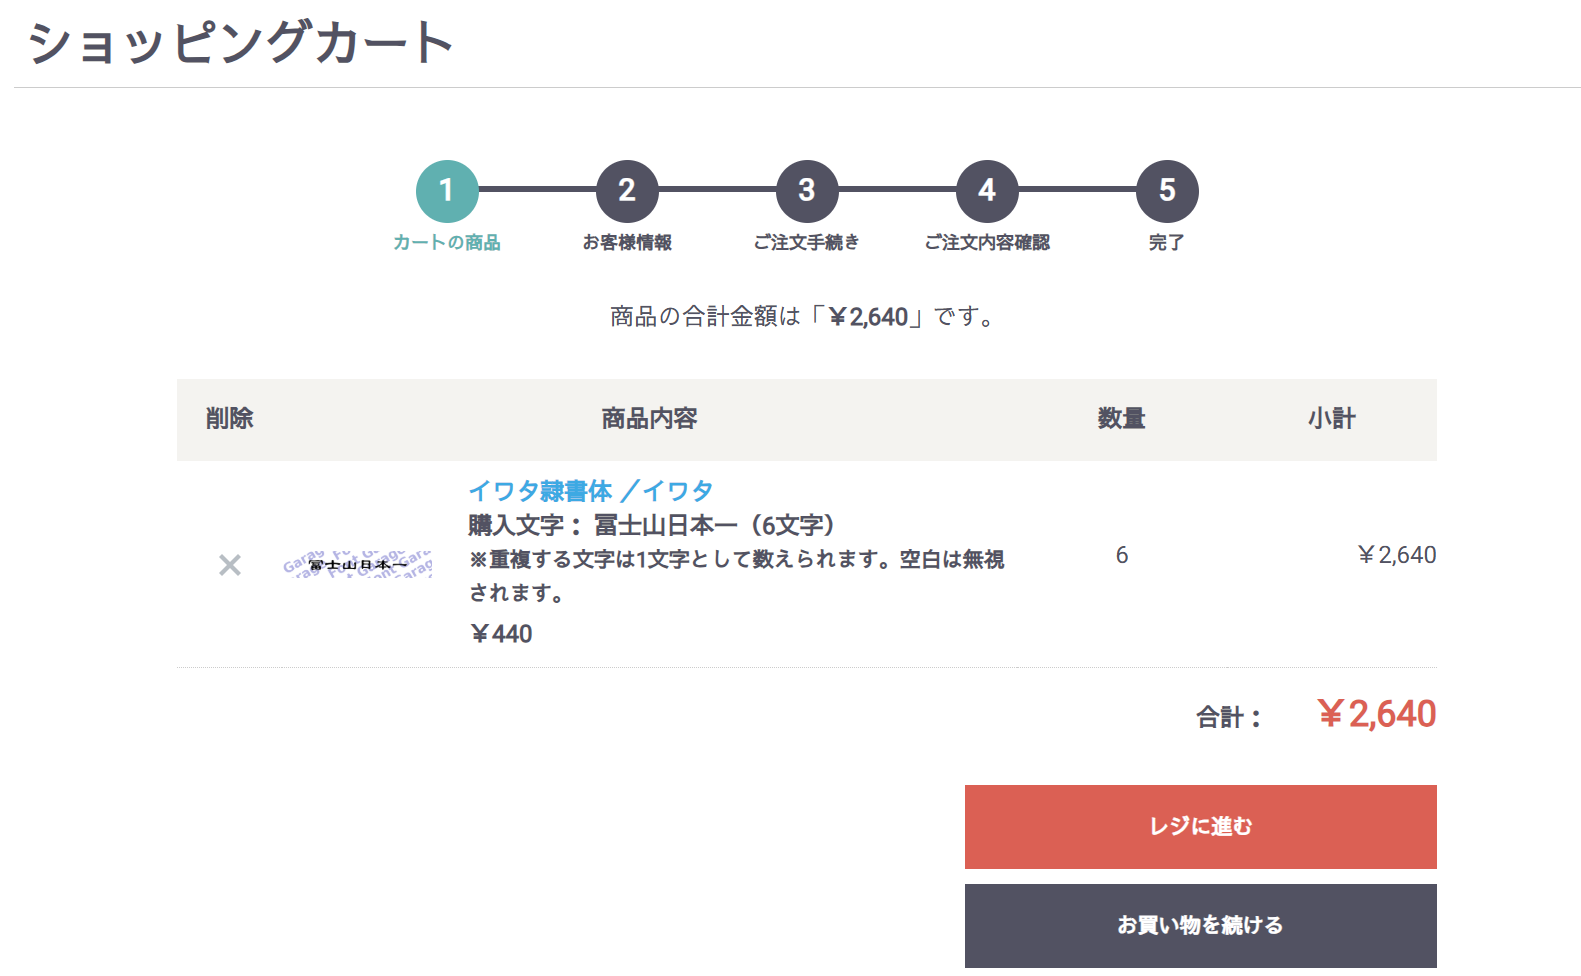Select the step 4 circle icon
Viewport: 1581px width, 976px height.
coord(987,191)
